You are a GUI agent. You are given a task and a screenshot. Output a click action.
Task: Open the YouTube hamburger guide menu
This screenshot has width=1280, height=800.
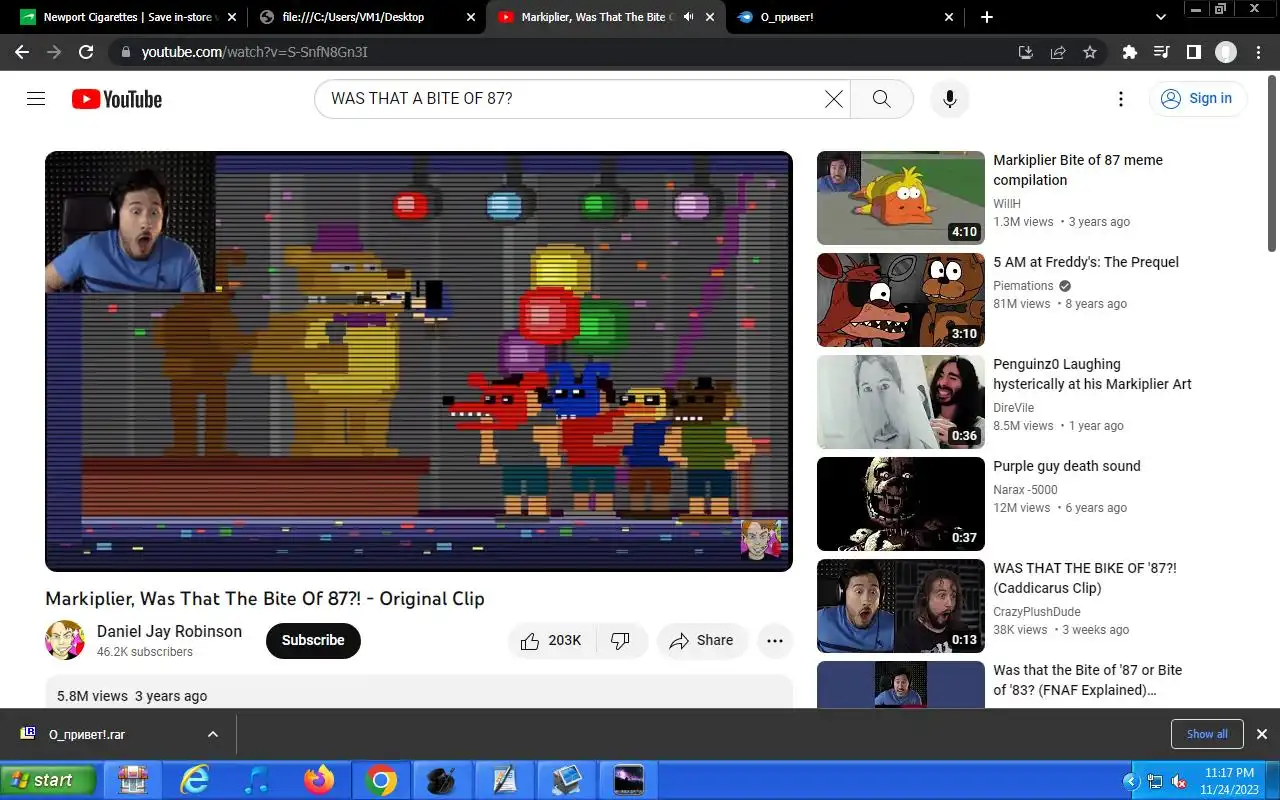36,98
